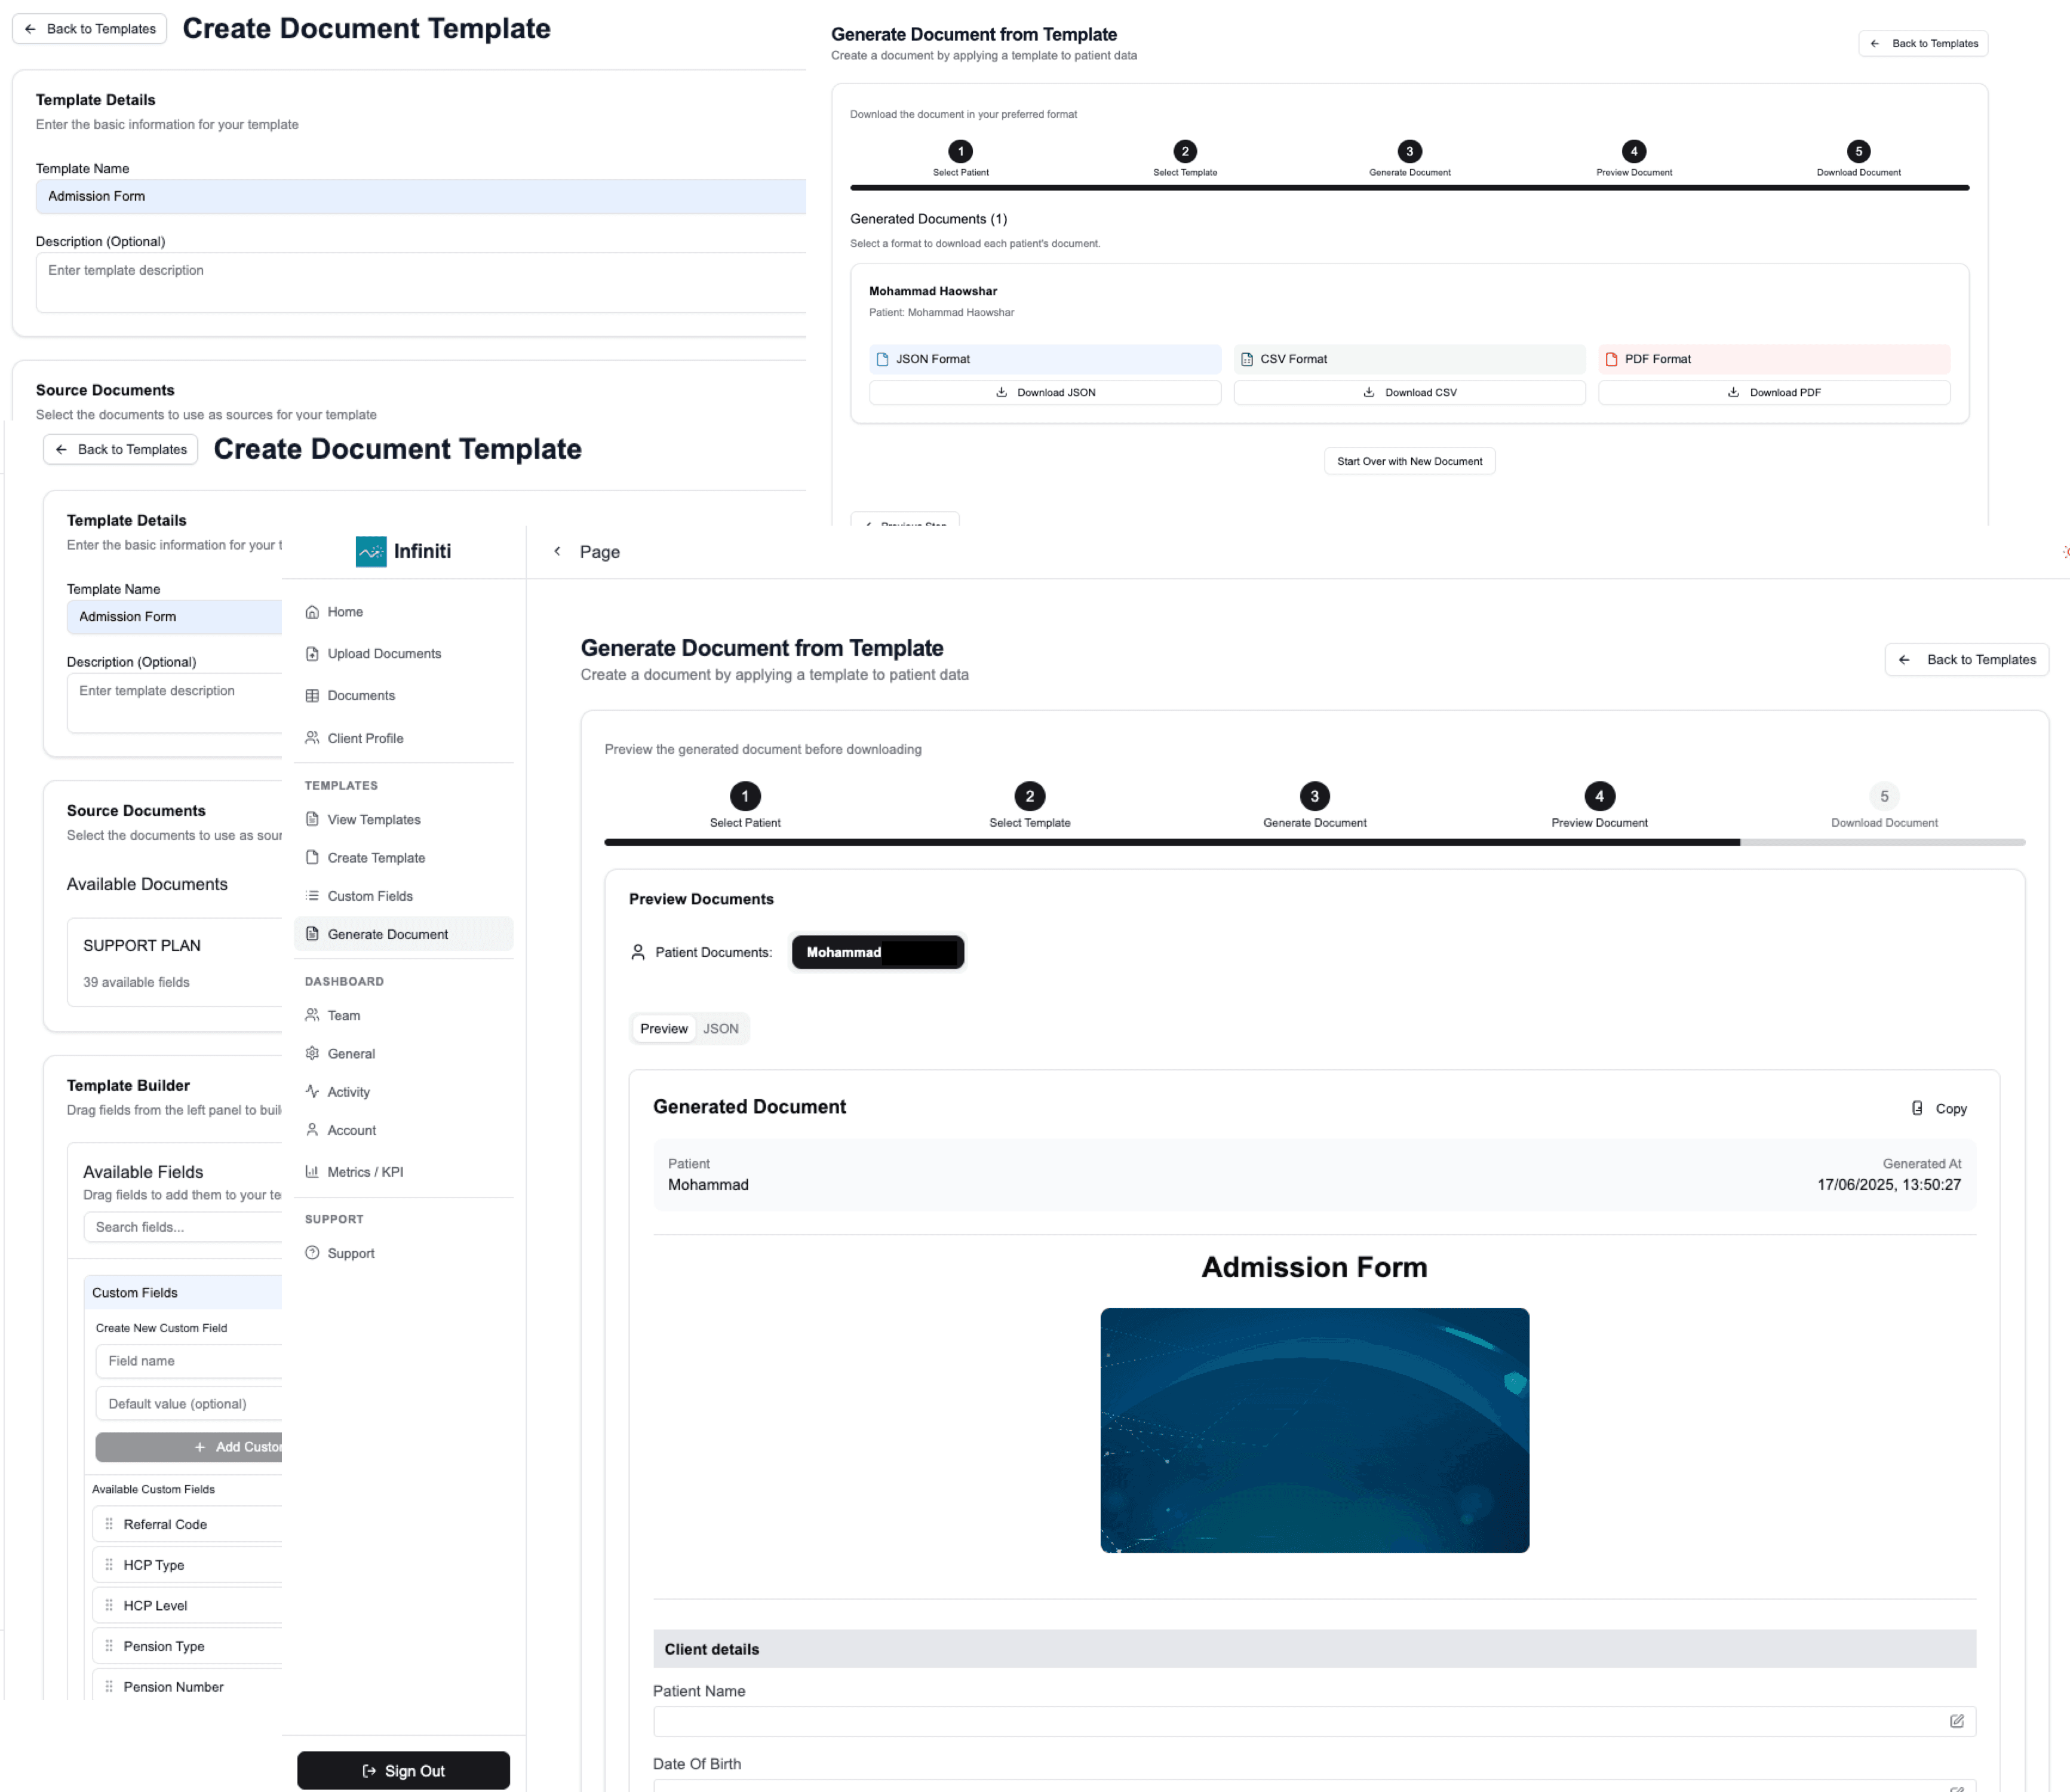The image size is (2070, 1792).
Task: Click the Copy icon in Generated Document
Action: click(x=1917, y=1108)
